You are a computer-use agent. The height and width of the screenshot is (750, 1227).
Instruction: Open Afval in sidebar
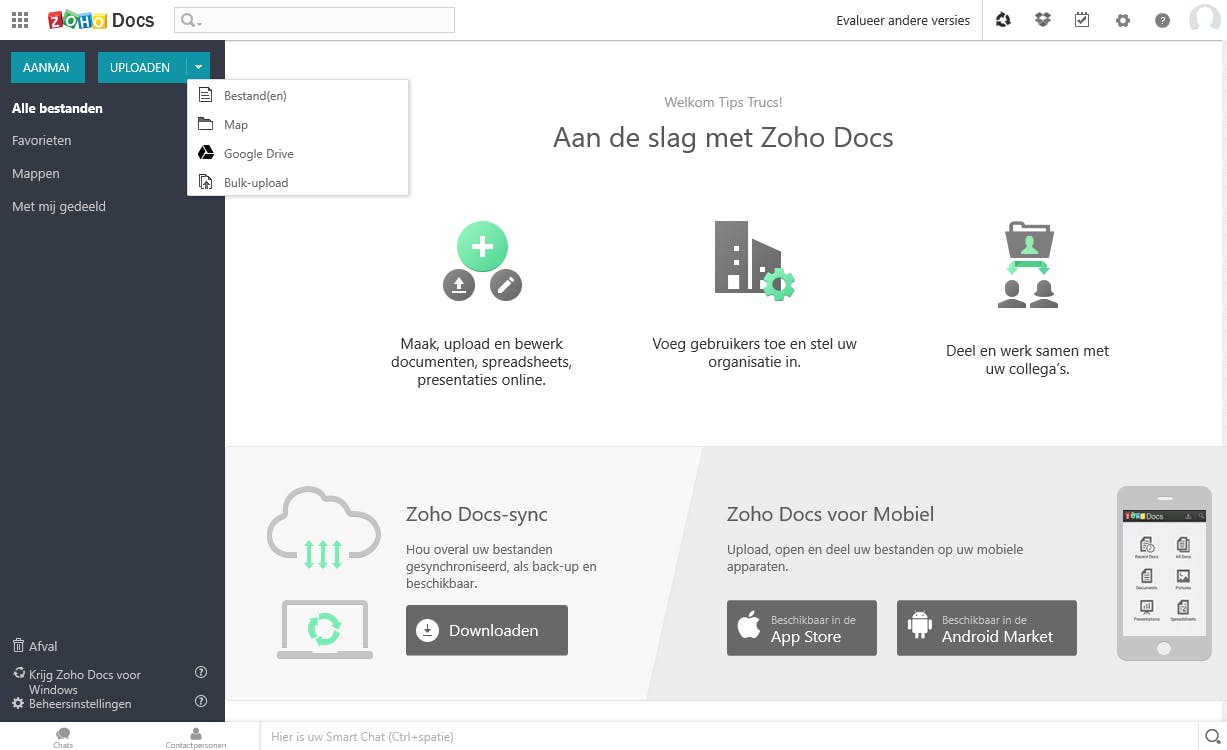(x=43, y=646)
